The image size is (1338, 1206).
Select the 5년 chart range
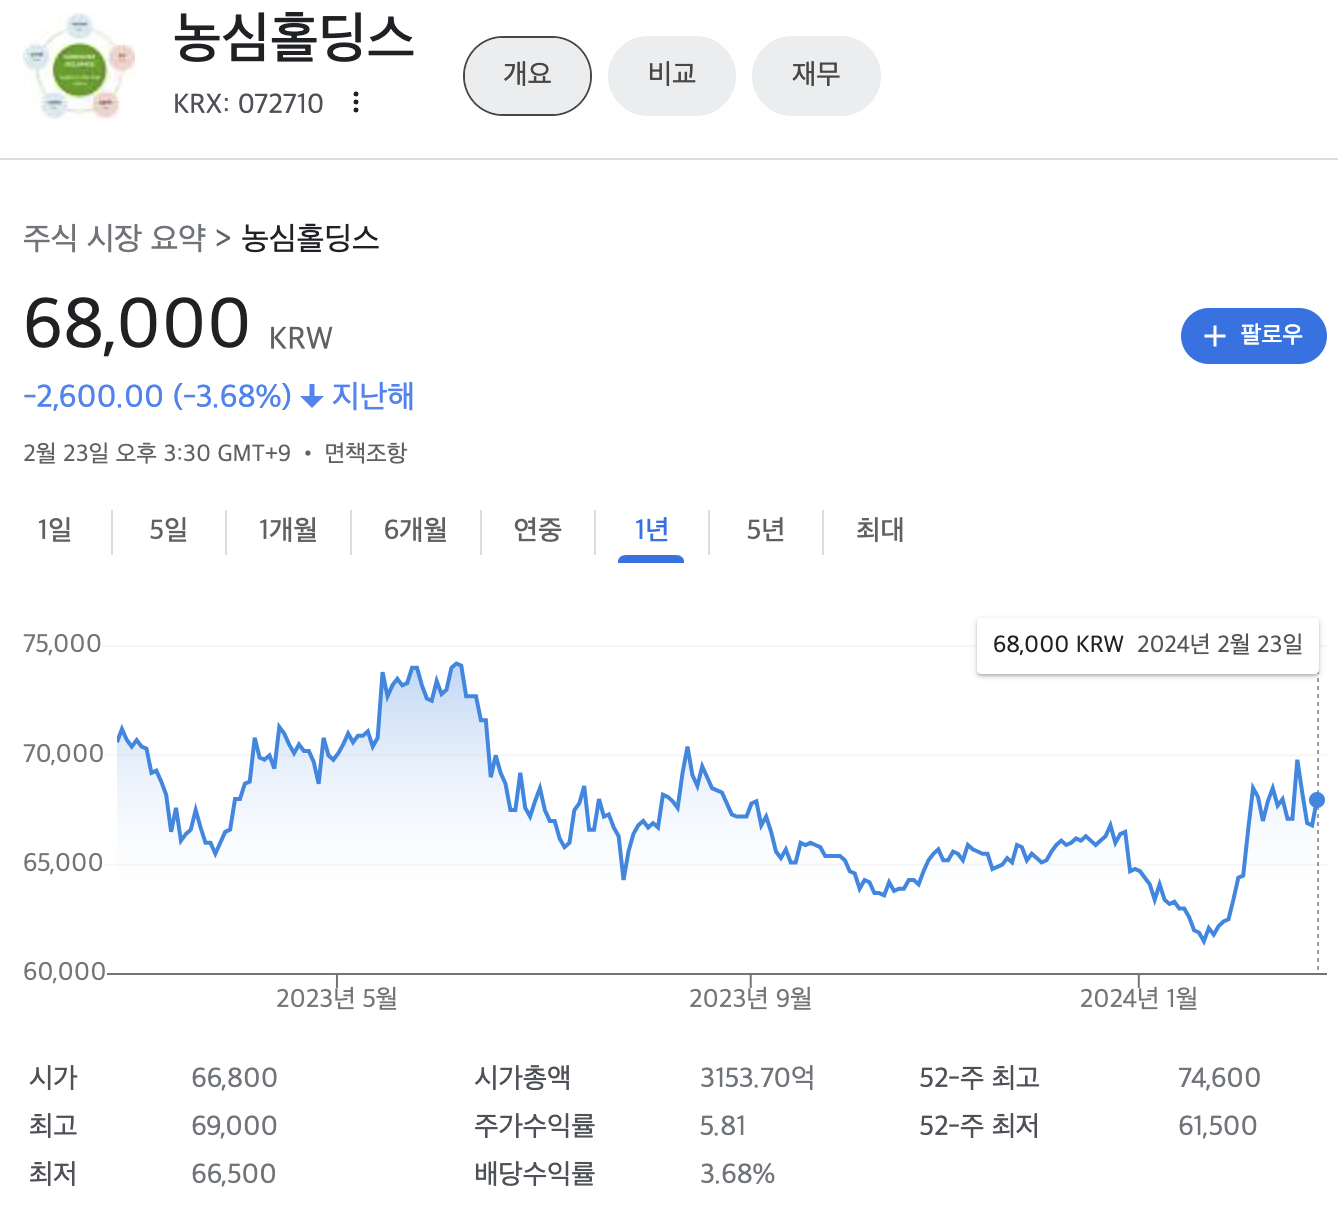click(x=765, y=530)
